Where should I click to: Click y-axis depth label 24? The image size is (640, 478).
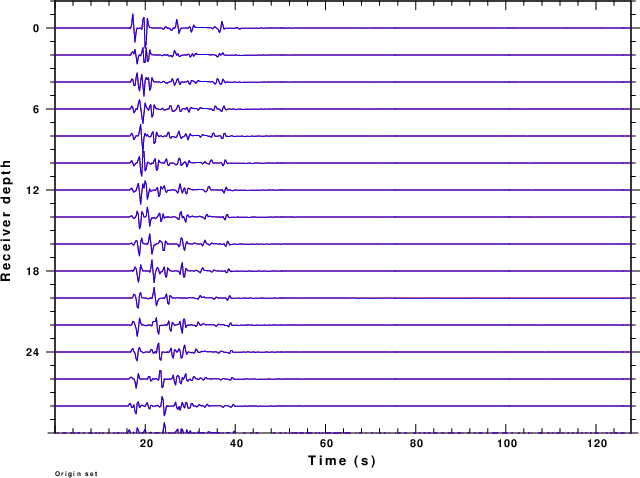[x=33, y=352]
